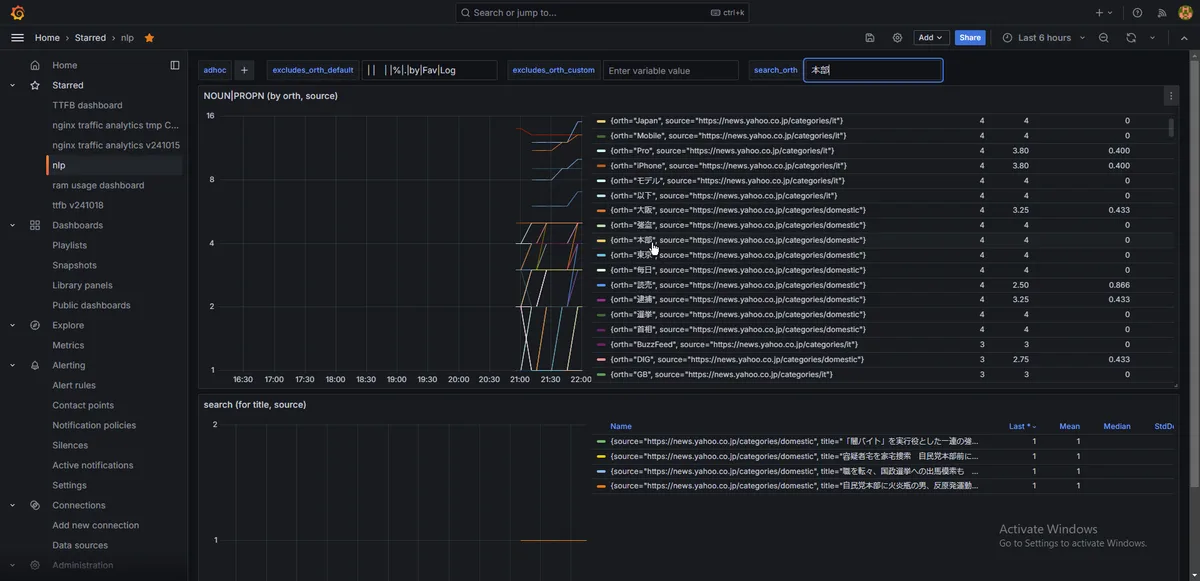Open Alert rules in the sidebar
The image size is (1200, 581).
click(74, 385)
